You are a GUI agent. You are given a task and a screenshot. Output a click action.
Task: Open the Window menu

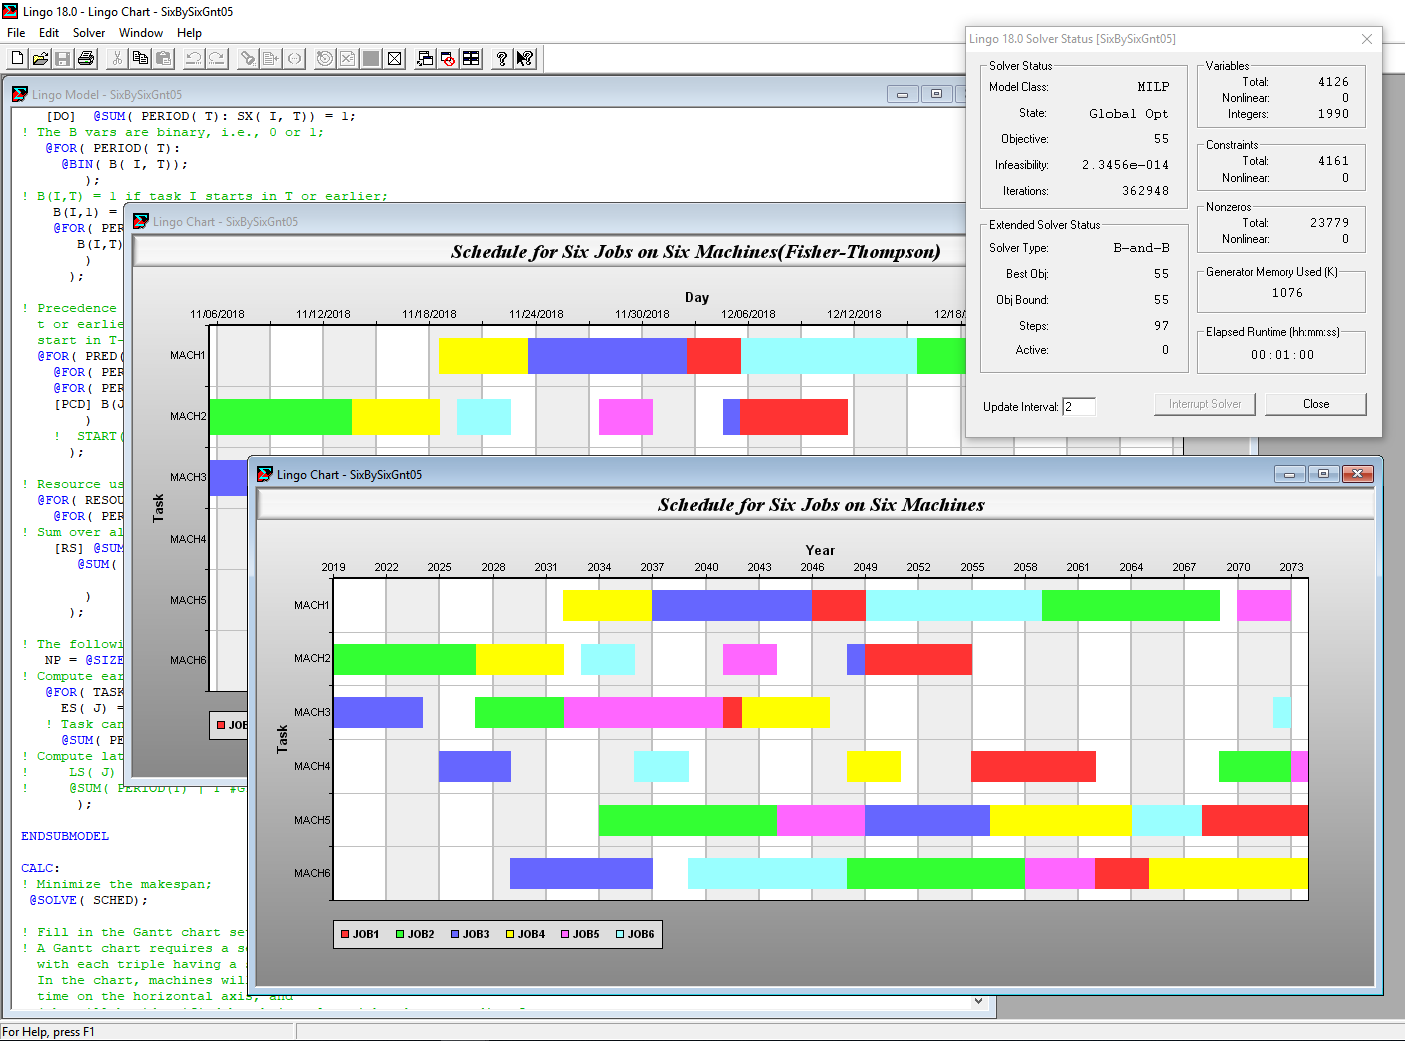[141, 33]
